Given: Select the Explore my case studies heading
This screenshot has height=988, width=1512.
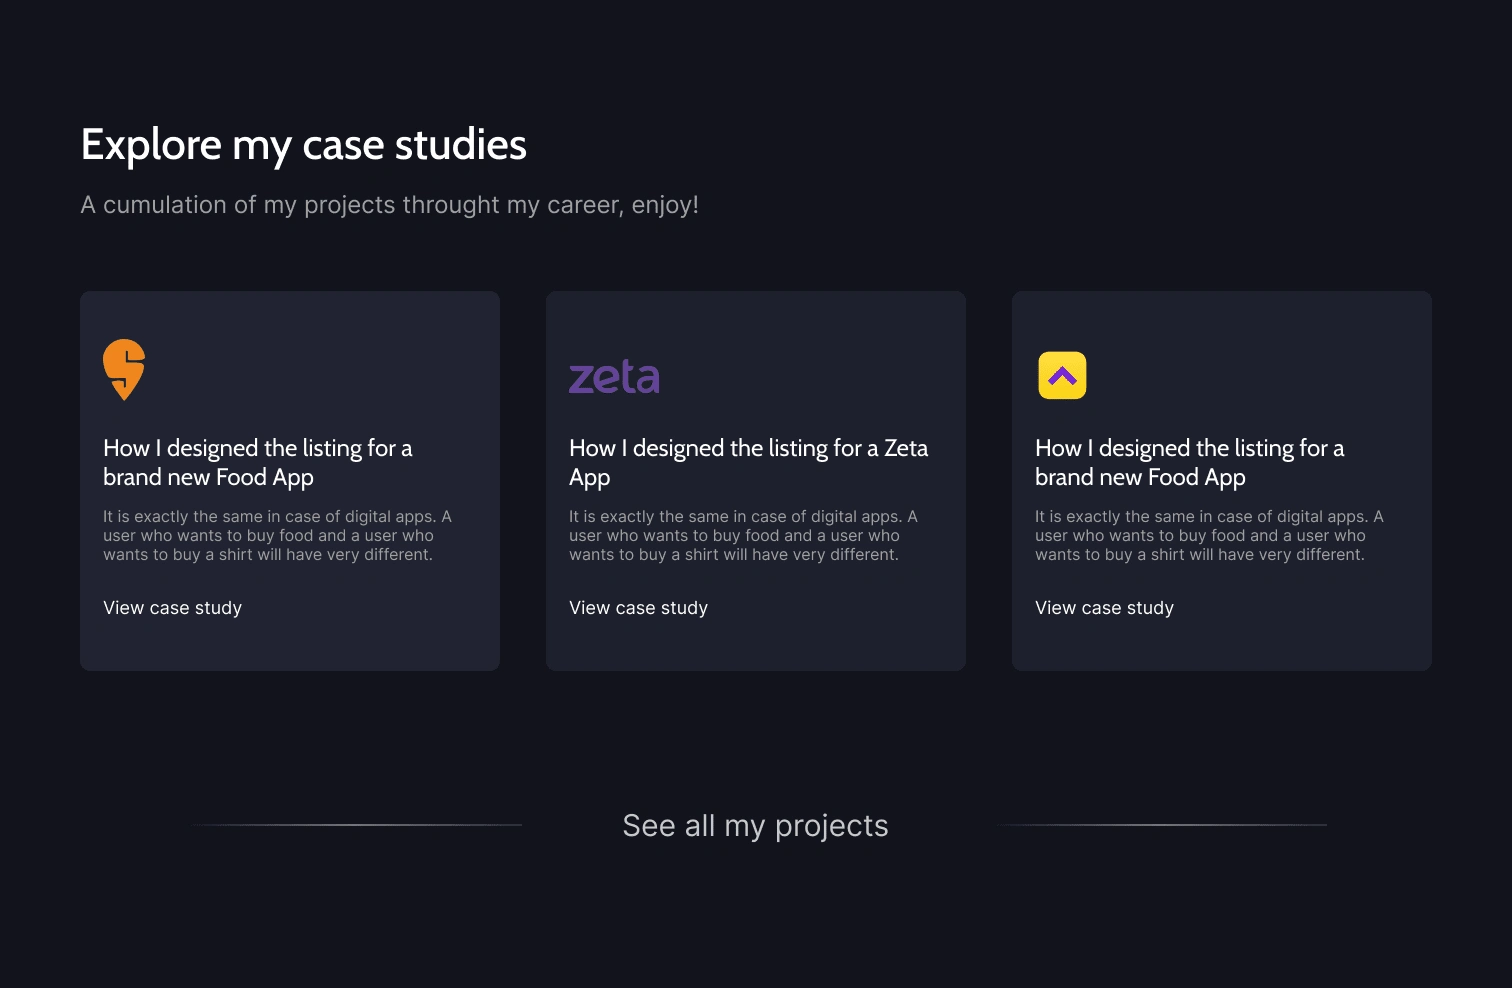Looking at the screenshot, I should (x=303, y=145).
